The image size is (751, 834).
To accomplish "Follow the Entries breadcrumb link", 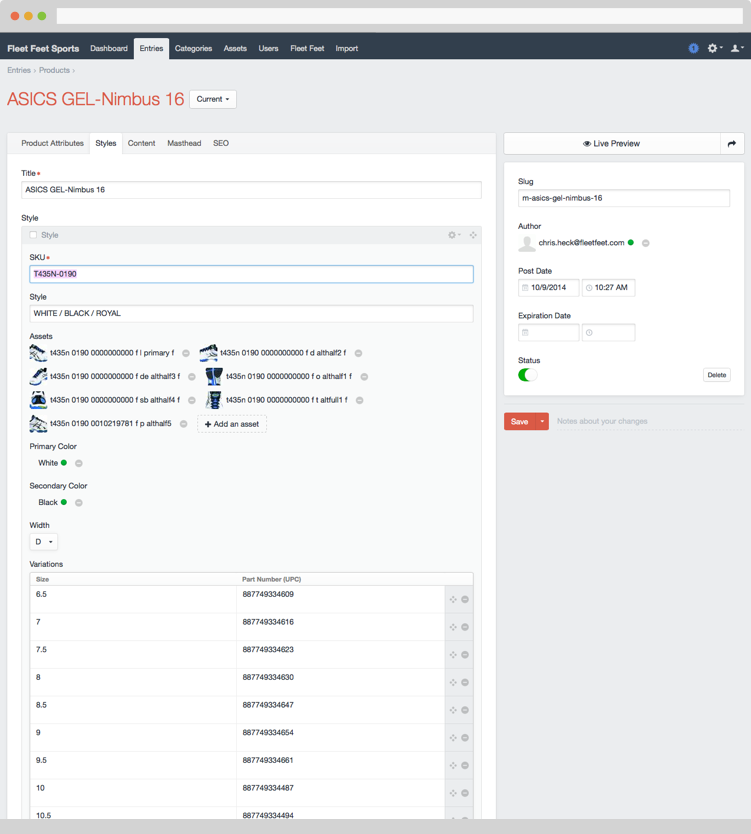I will tap(19, 70).
